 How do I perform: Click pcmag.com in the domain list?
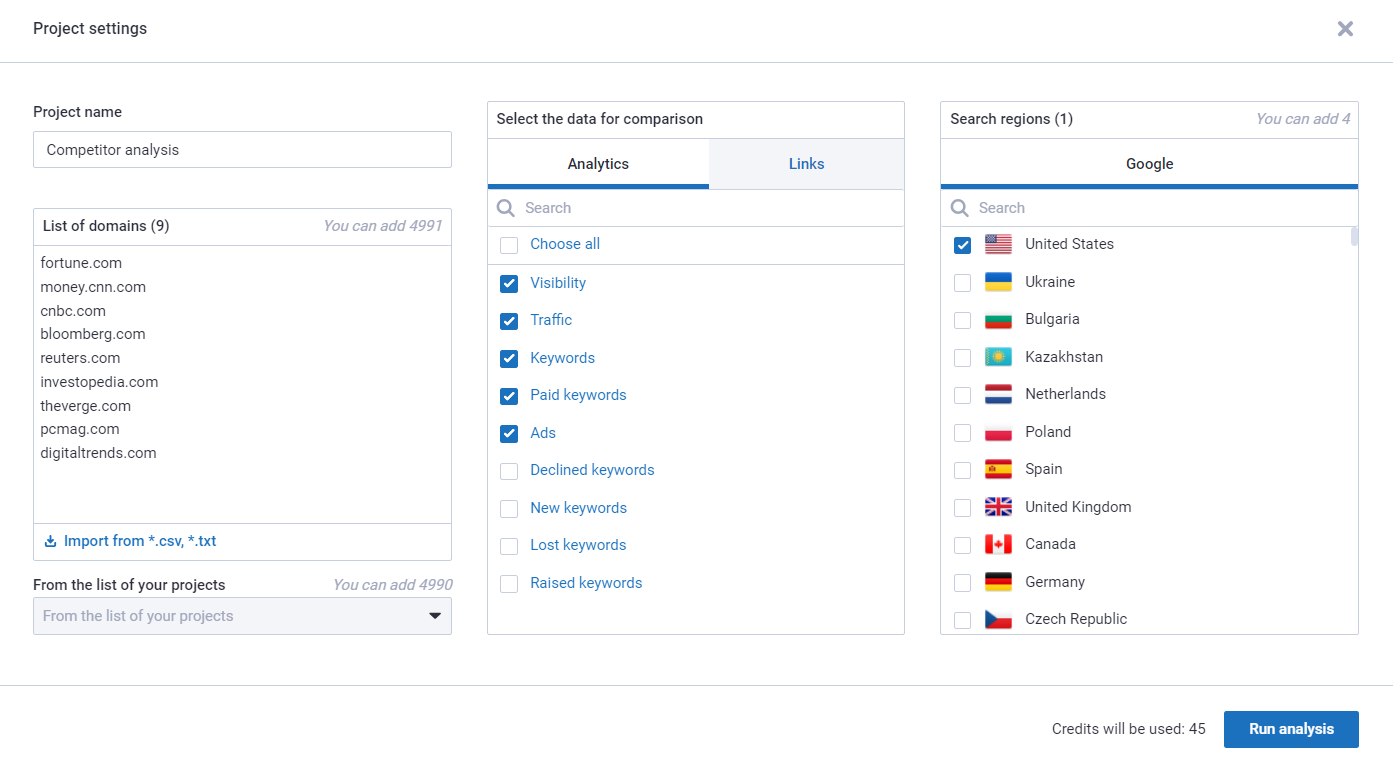[80, 429]
